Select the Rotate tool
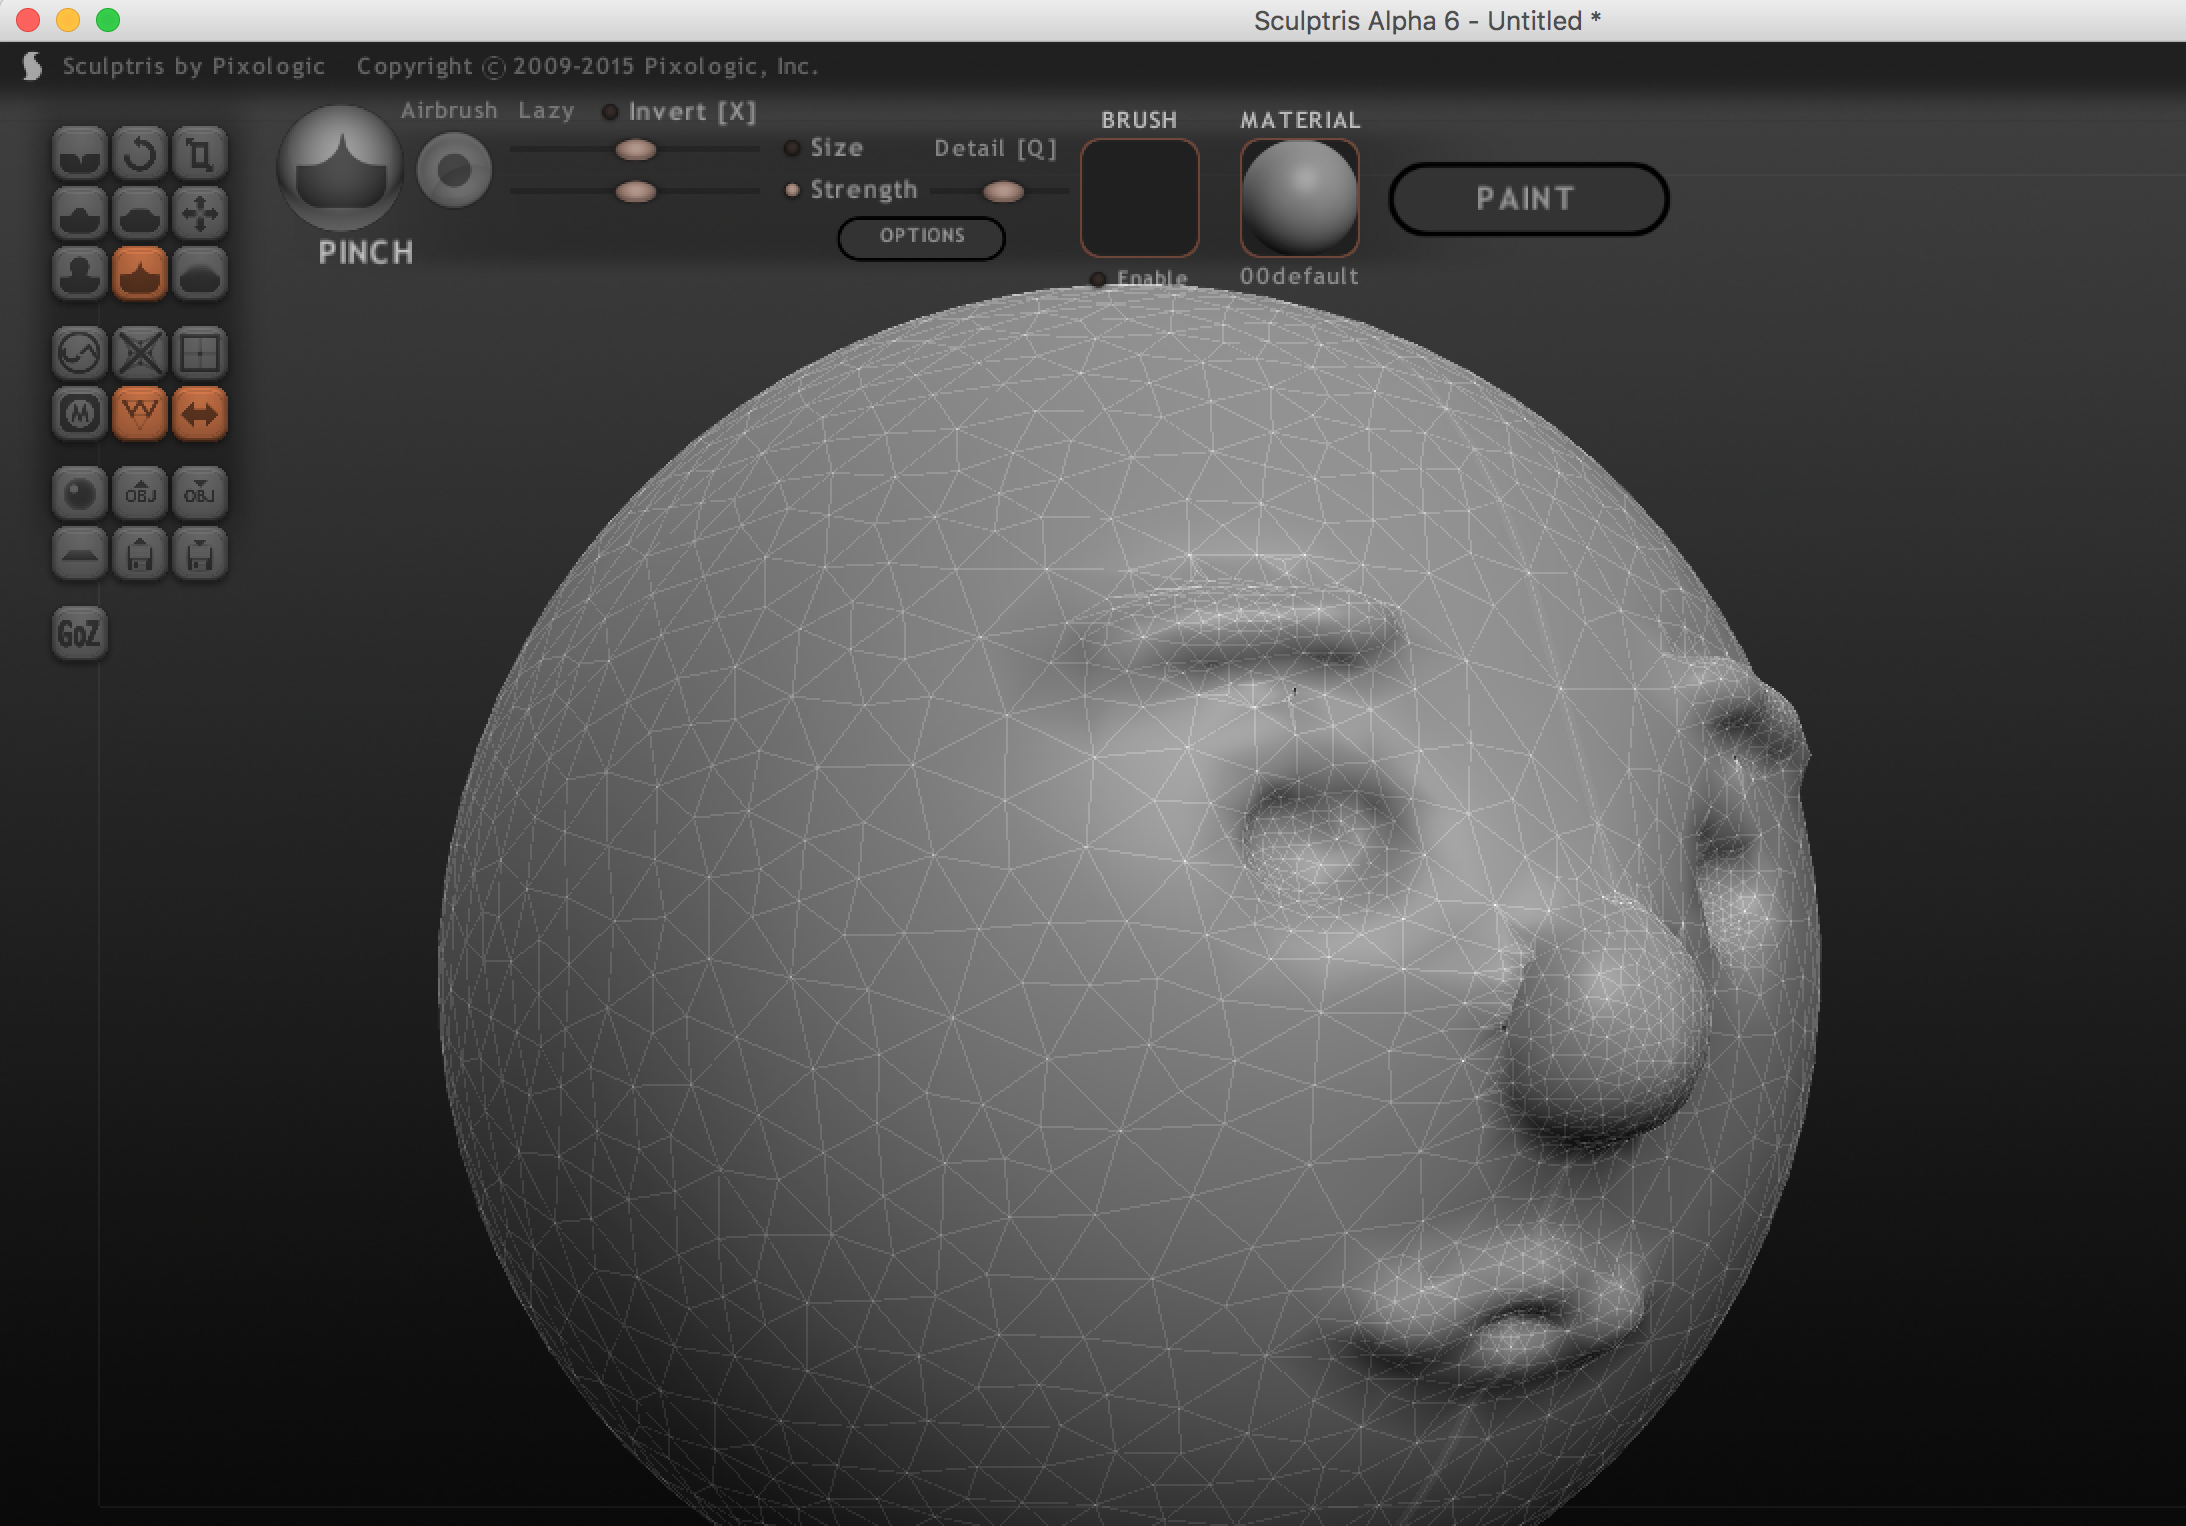 pos(140,154)
